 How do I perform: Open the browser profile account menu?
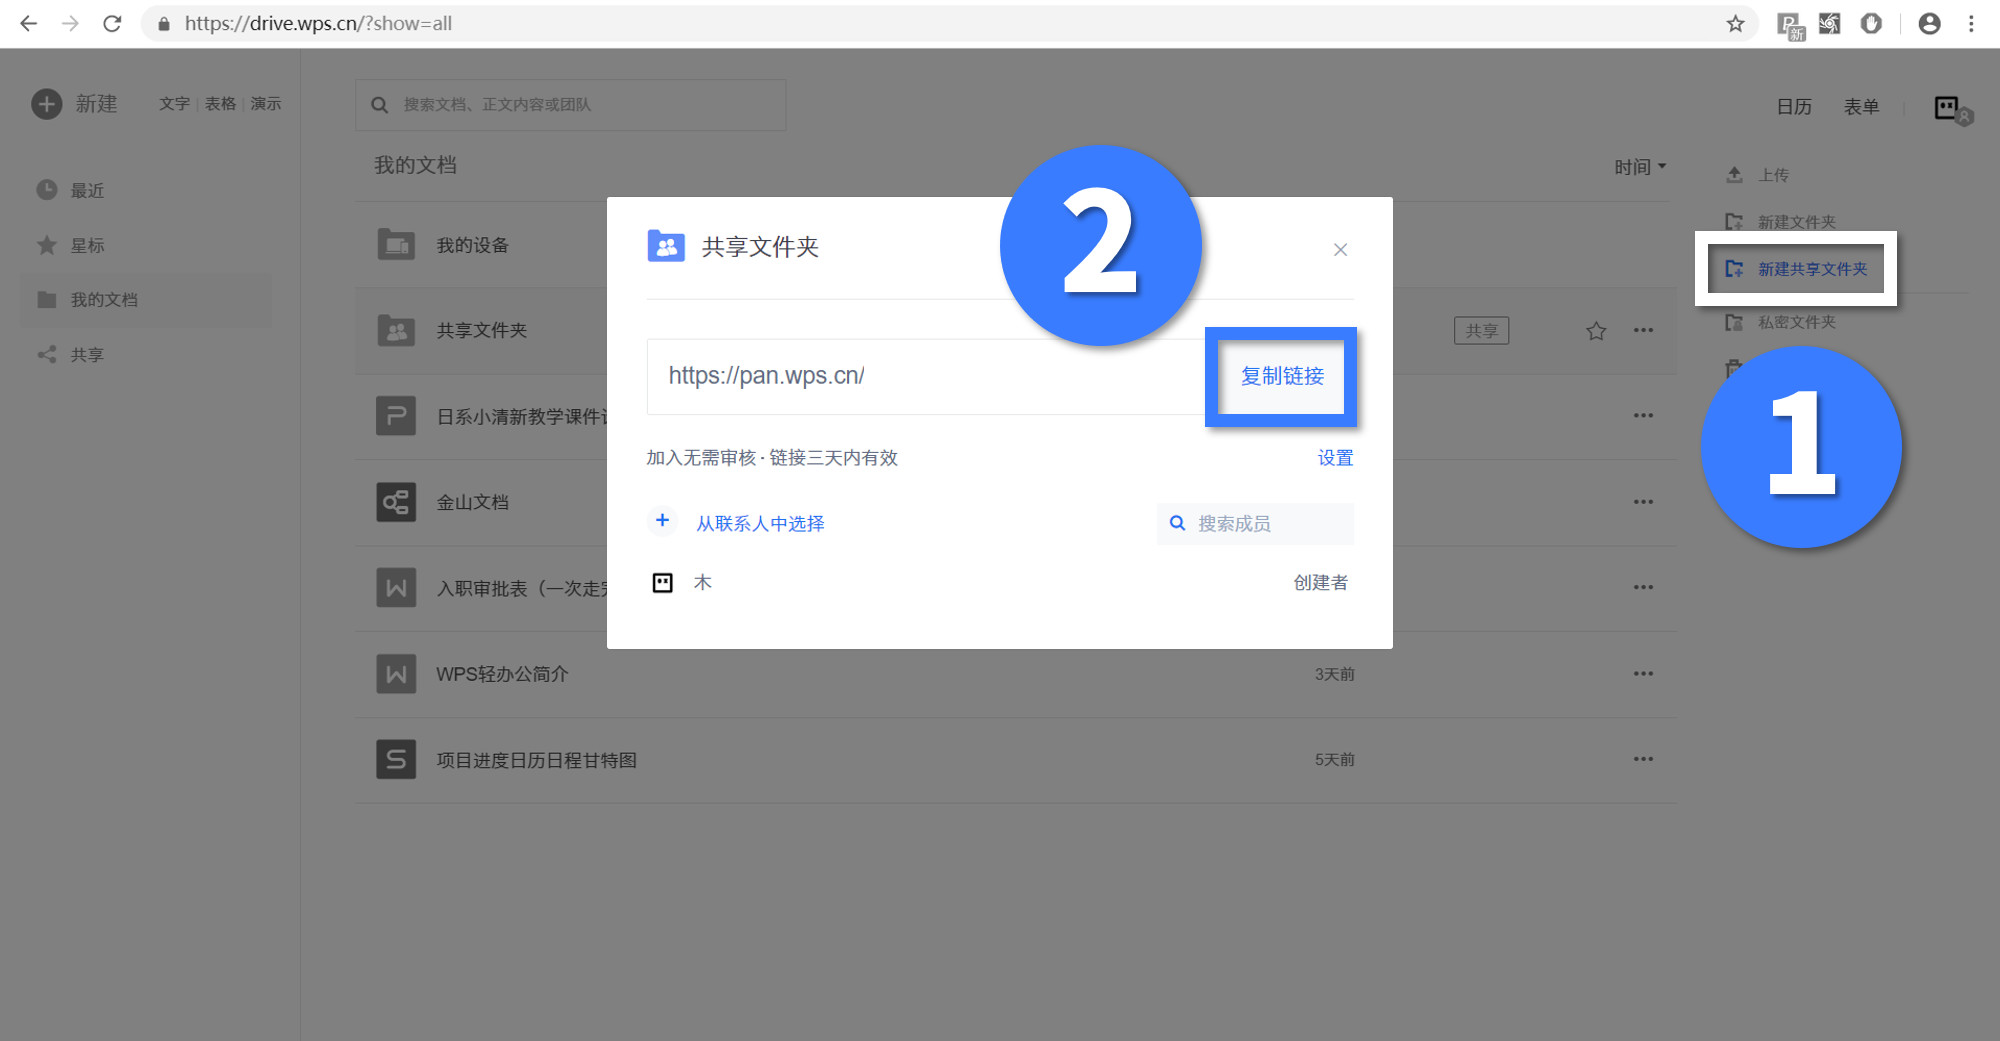[x=1930, y=23]
